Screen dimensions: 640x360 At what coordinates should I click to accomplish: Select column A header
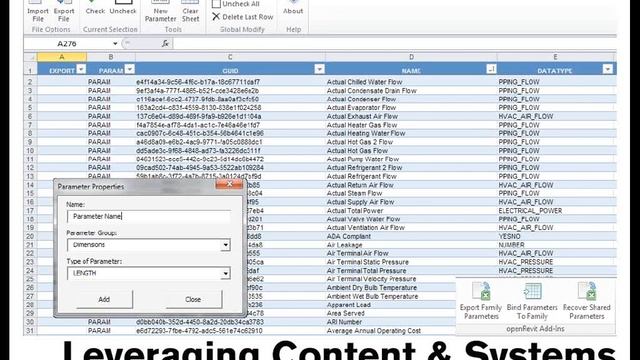tap(62, 57)
